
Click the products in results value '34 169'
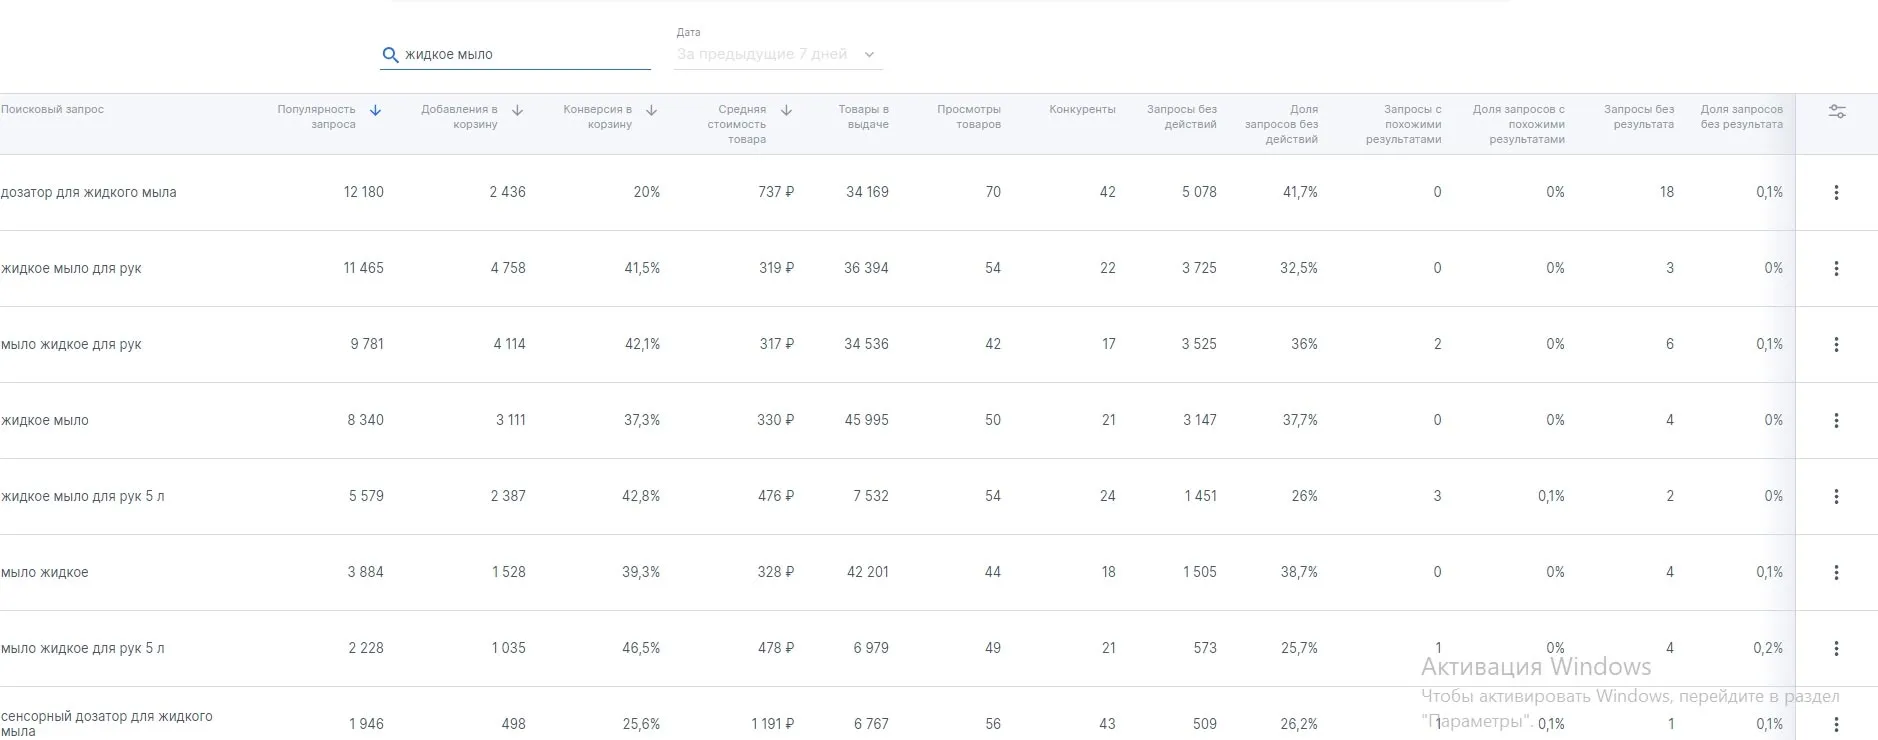(x=867, y=192)
